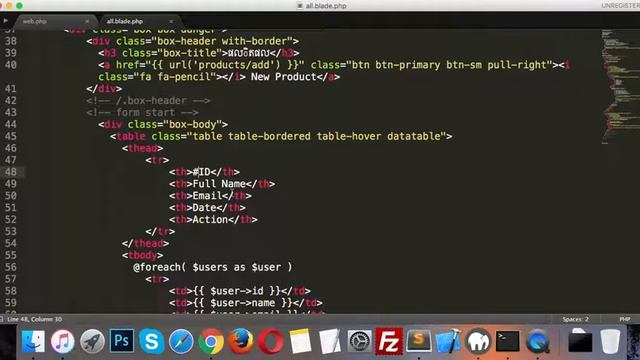Click line number 56 in the gutter
This screenshot has height=360, width=640.
tap(11, 267)
